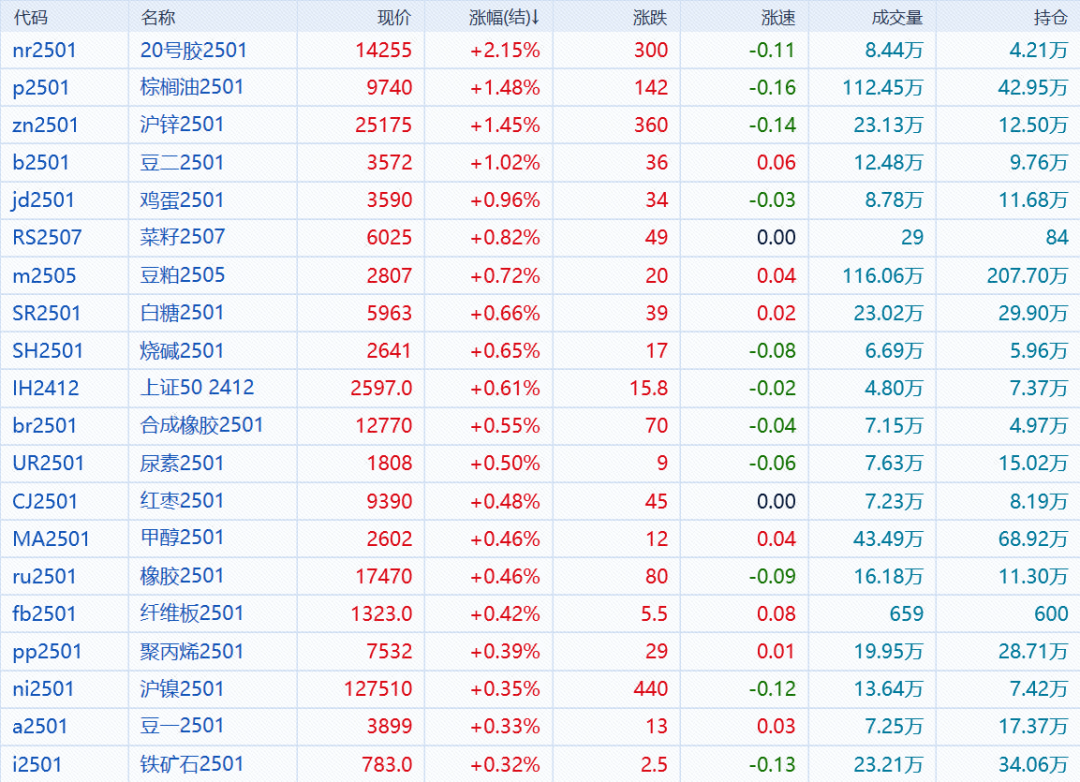The image size is (1080, 782).
Task: Select 聚丙烯2501 contract name
Action: tap(192, 651)
